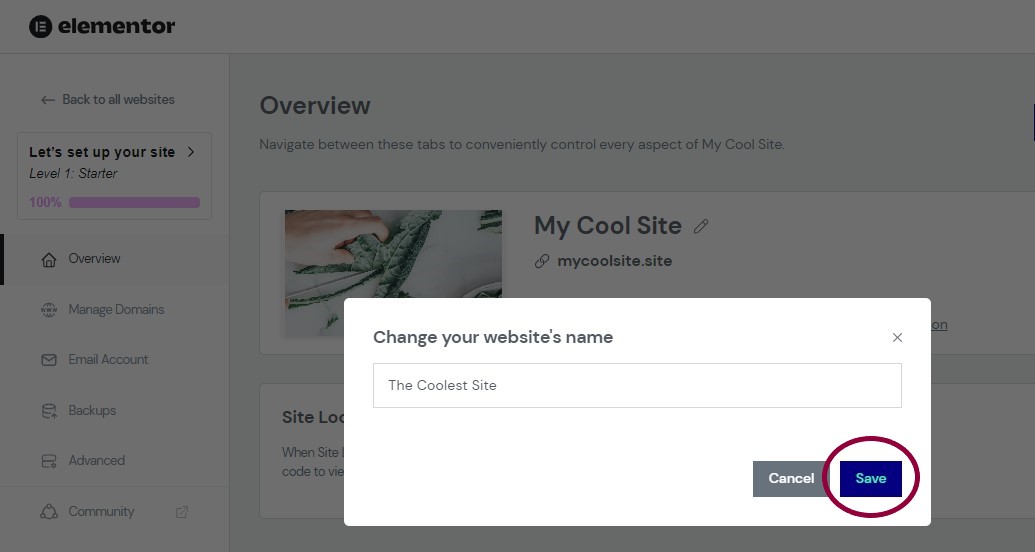Save the new website name
Viewport: 1035px width, 552px height.
(871, 479)
